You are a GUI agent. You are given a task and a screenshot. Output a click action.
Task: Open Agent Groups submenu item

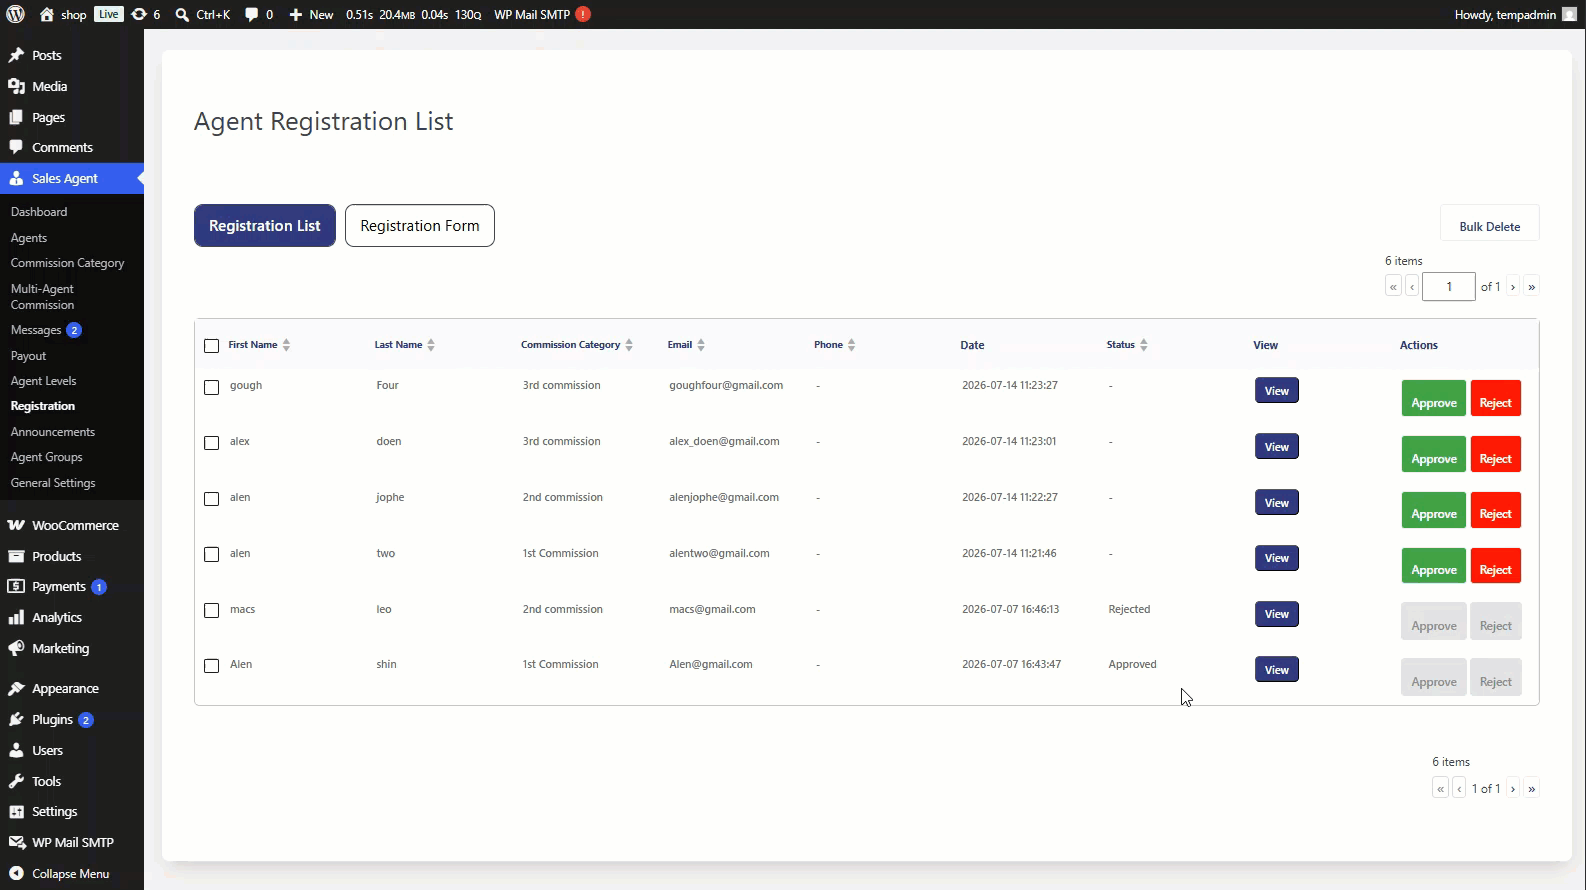coord(47,457)
